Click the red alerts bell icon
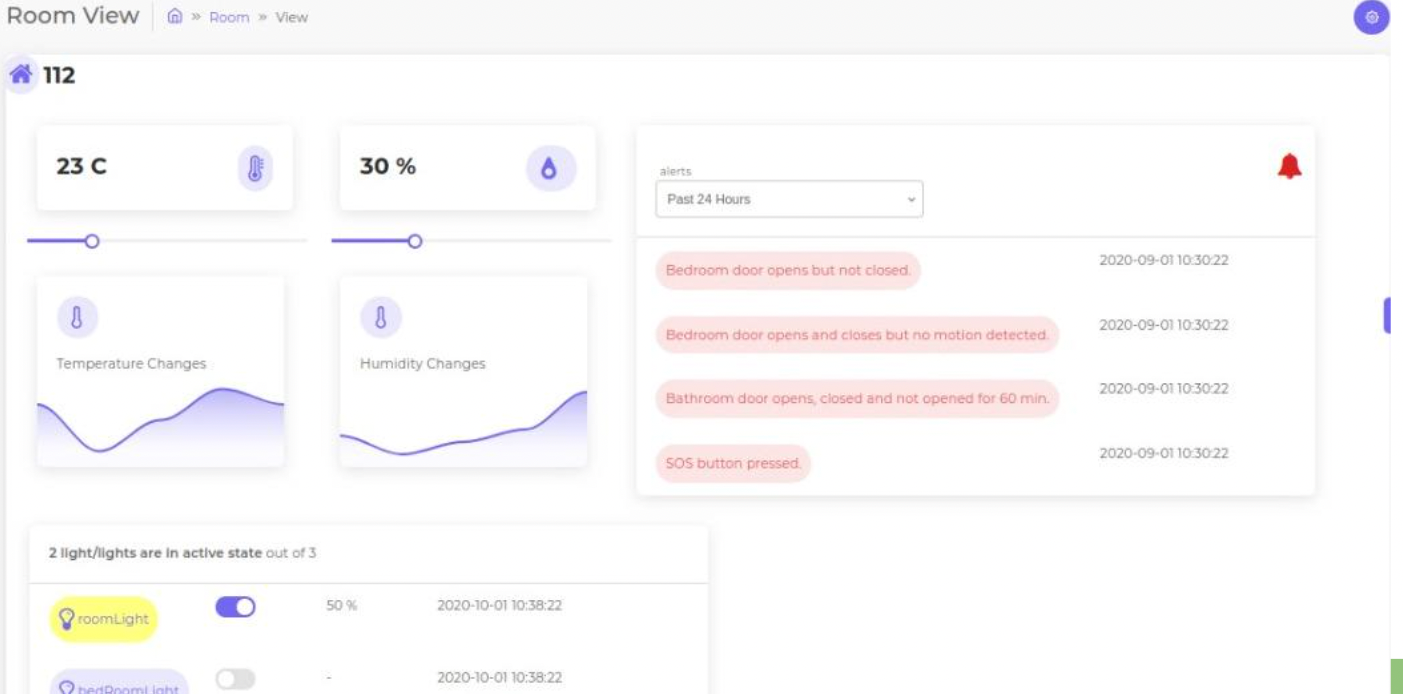Viewport: 1408px width, 694px height. pos(1289,167)
